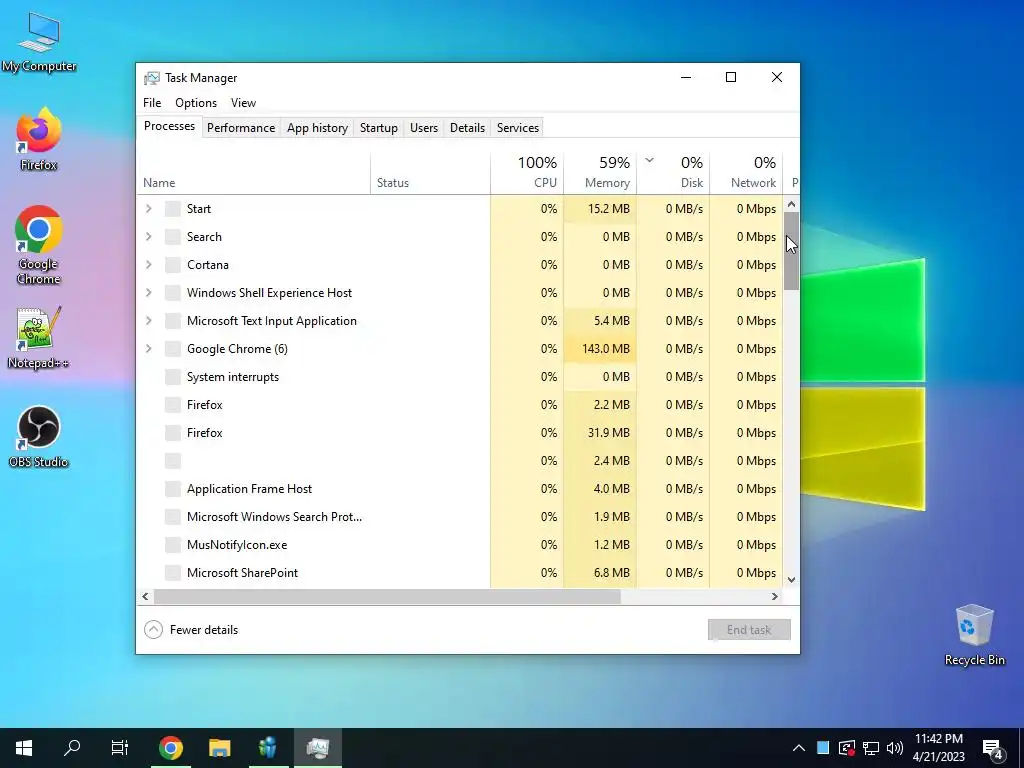The image size is (1024, 768).
Task: Select Microsoft Windows Search Prot... process
Action: [x=460, y=517]
